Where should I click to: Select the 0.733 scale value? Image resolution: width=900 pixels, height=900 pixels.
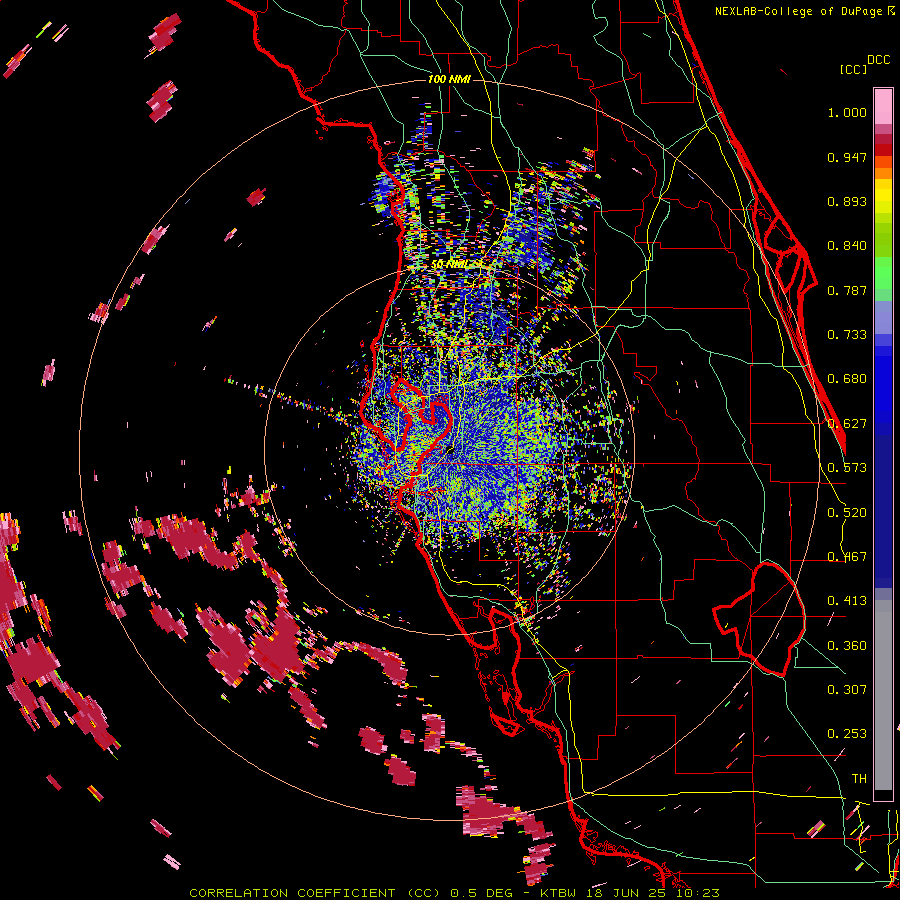(847, 335)
